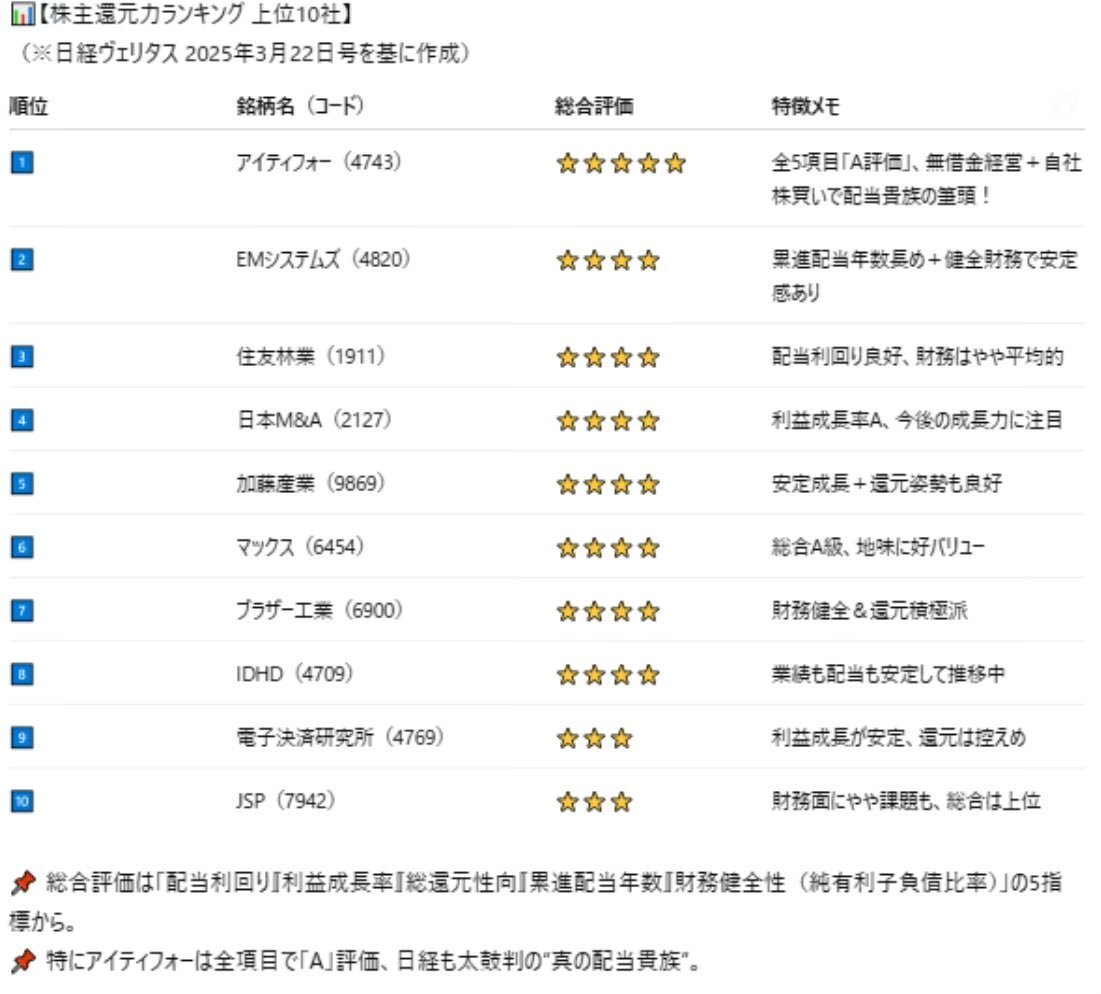Click the 特徴メモ column header
The height and width of the screenshot is (994, 1101).
point(805,106)
